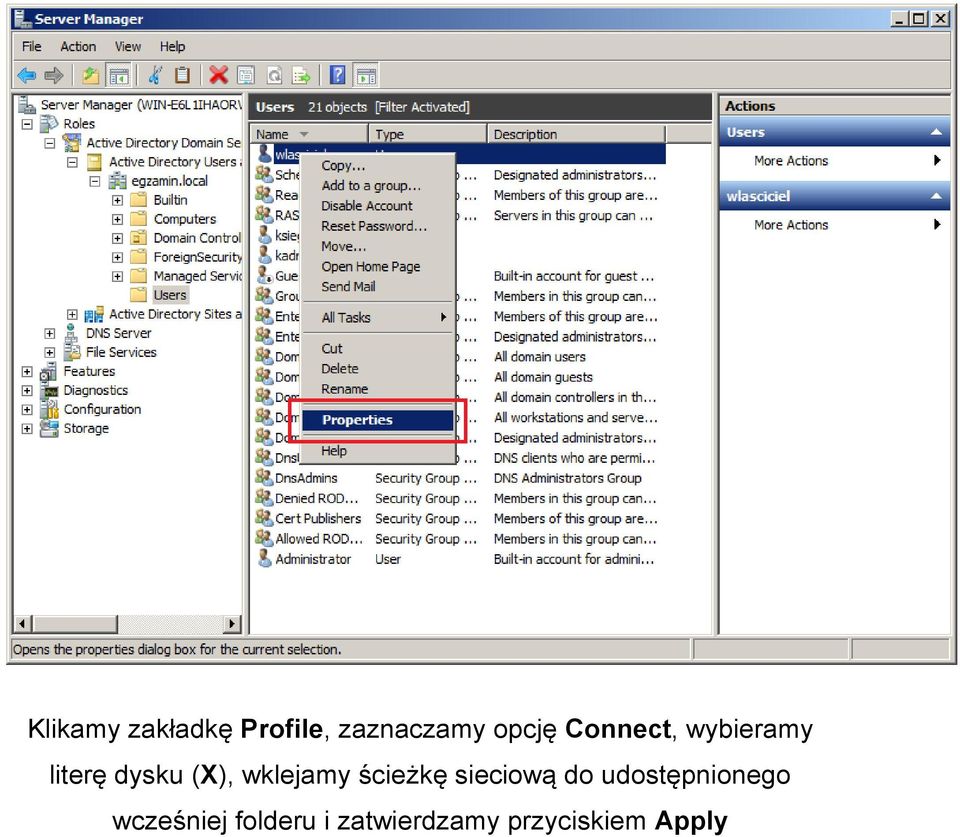Click the File Services icon in the tree
The image size is (960, 837).
(x=72, y=352)
